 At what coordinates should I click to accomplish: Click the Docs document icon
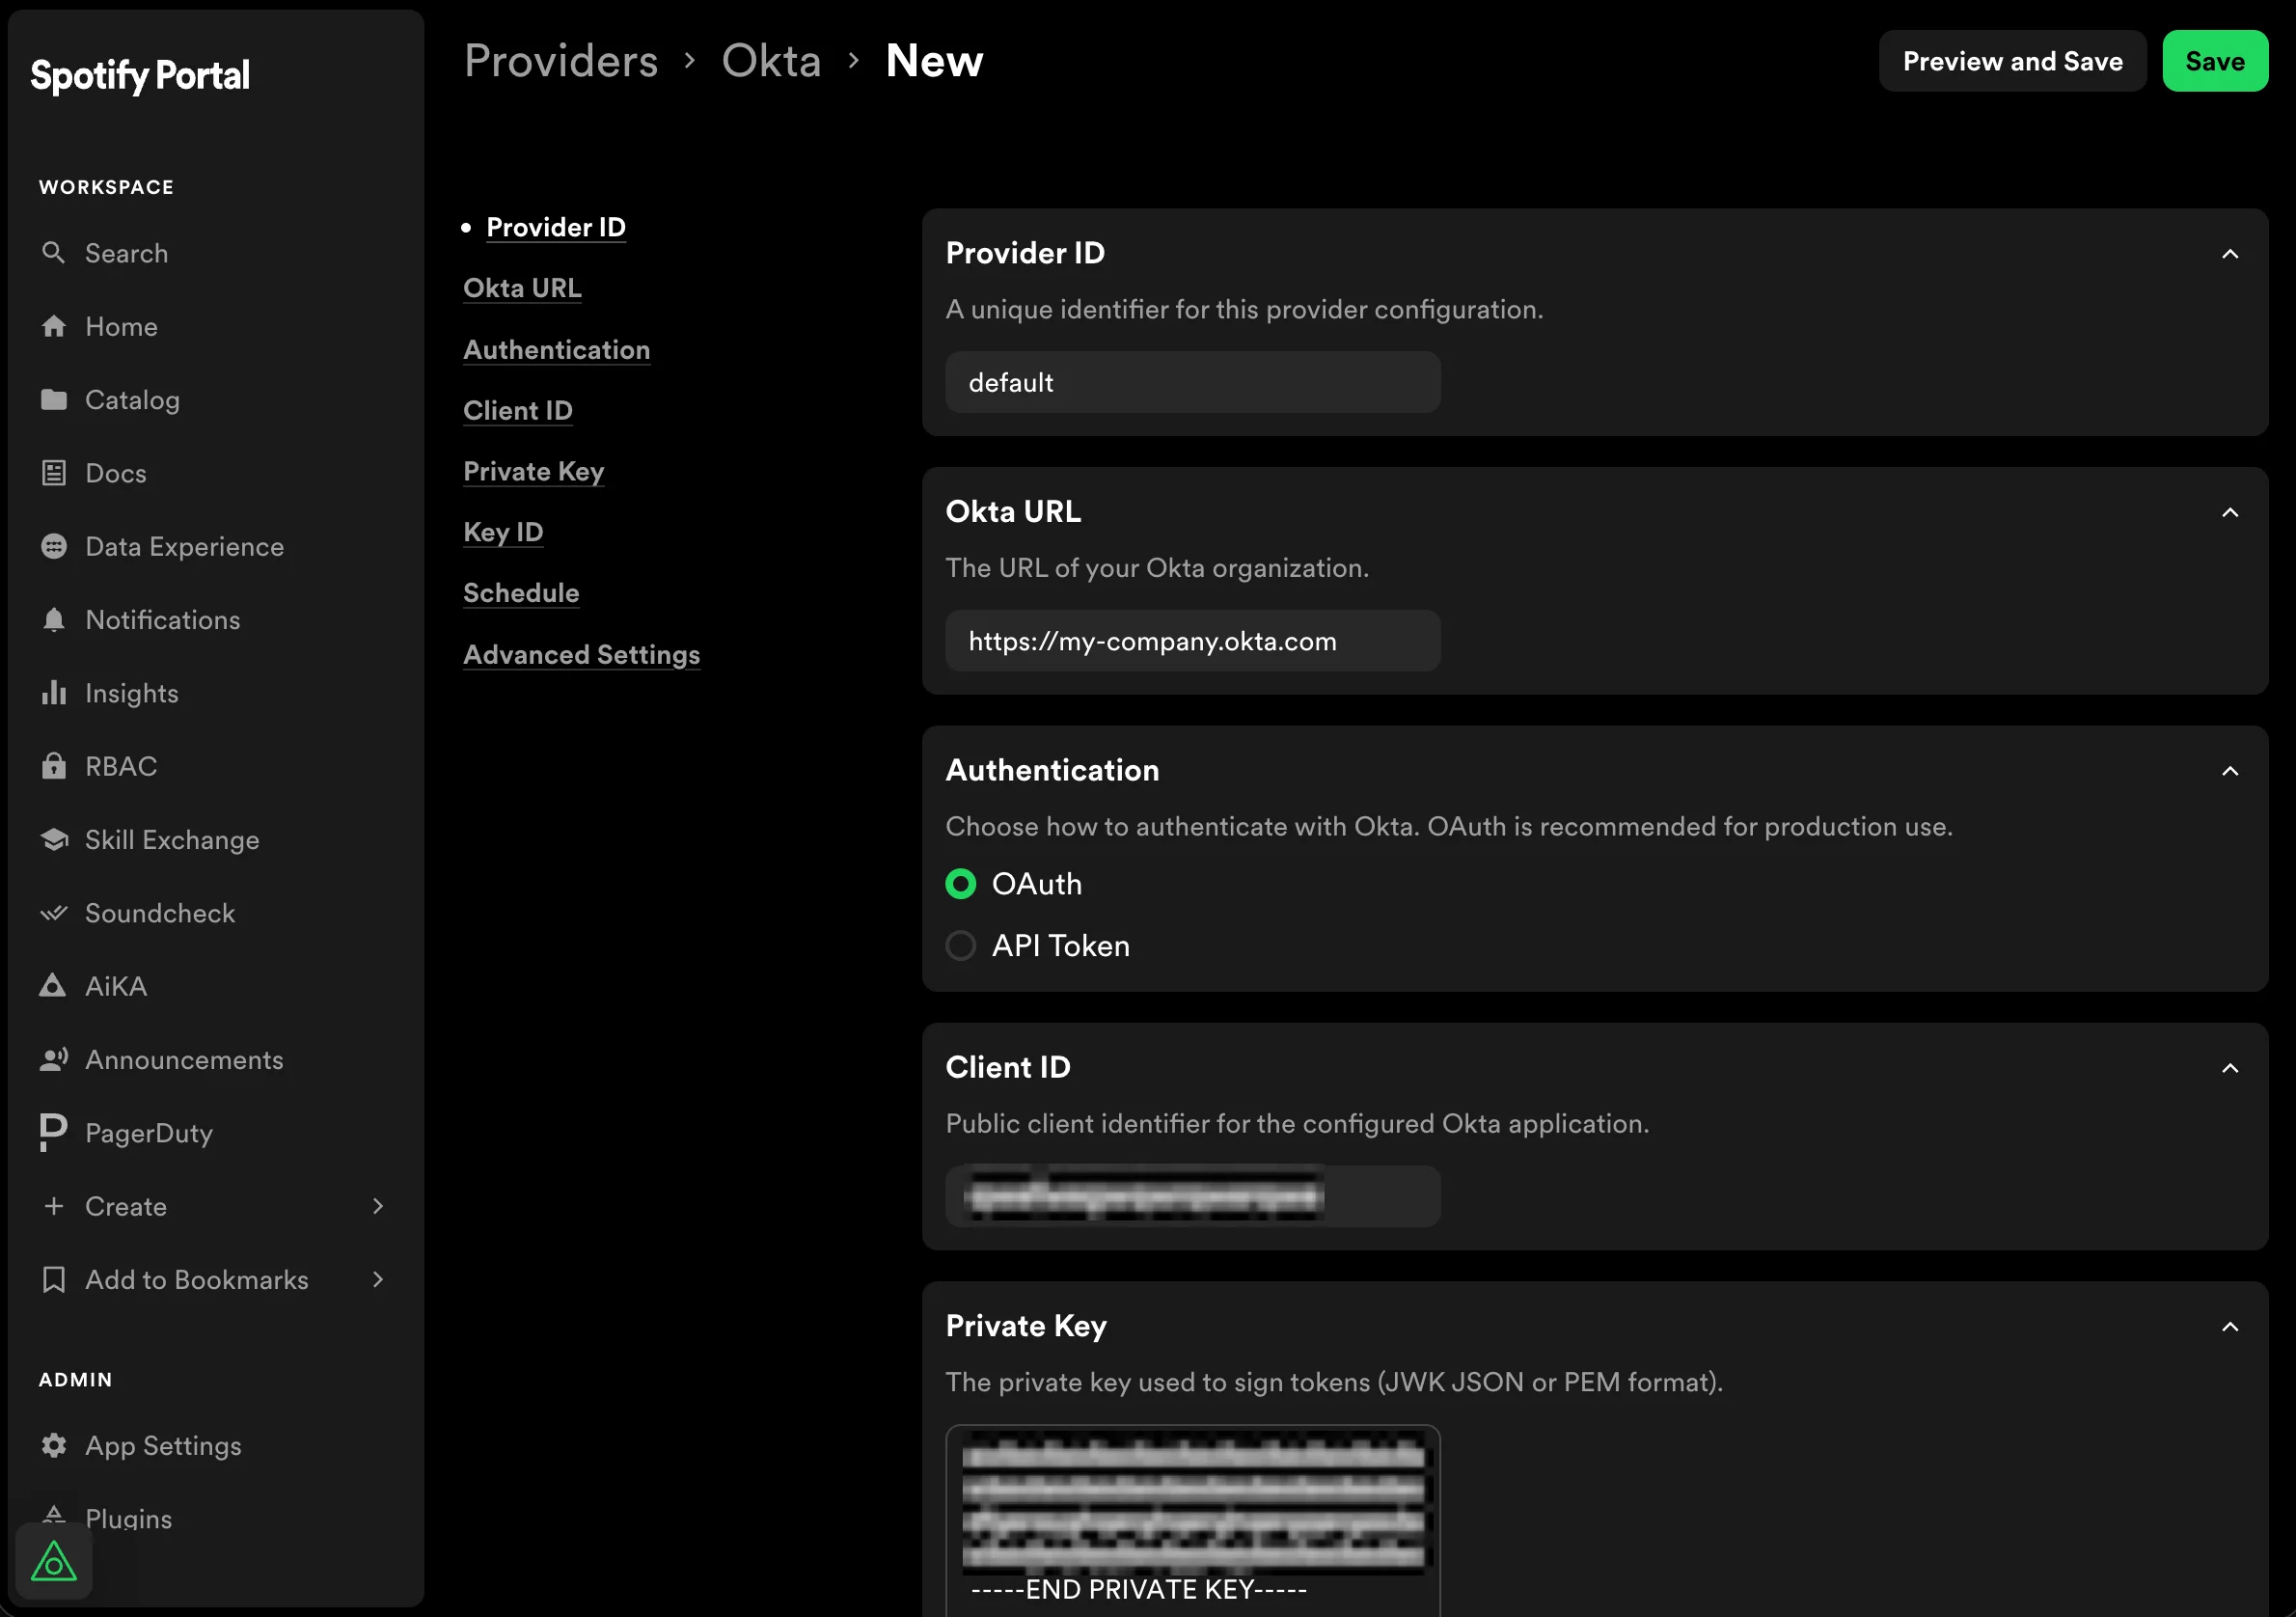[x=54, y=473]
